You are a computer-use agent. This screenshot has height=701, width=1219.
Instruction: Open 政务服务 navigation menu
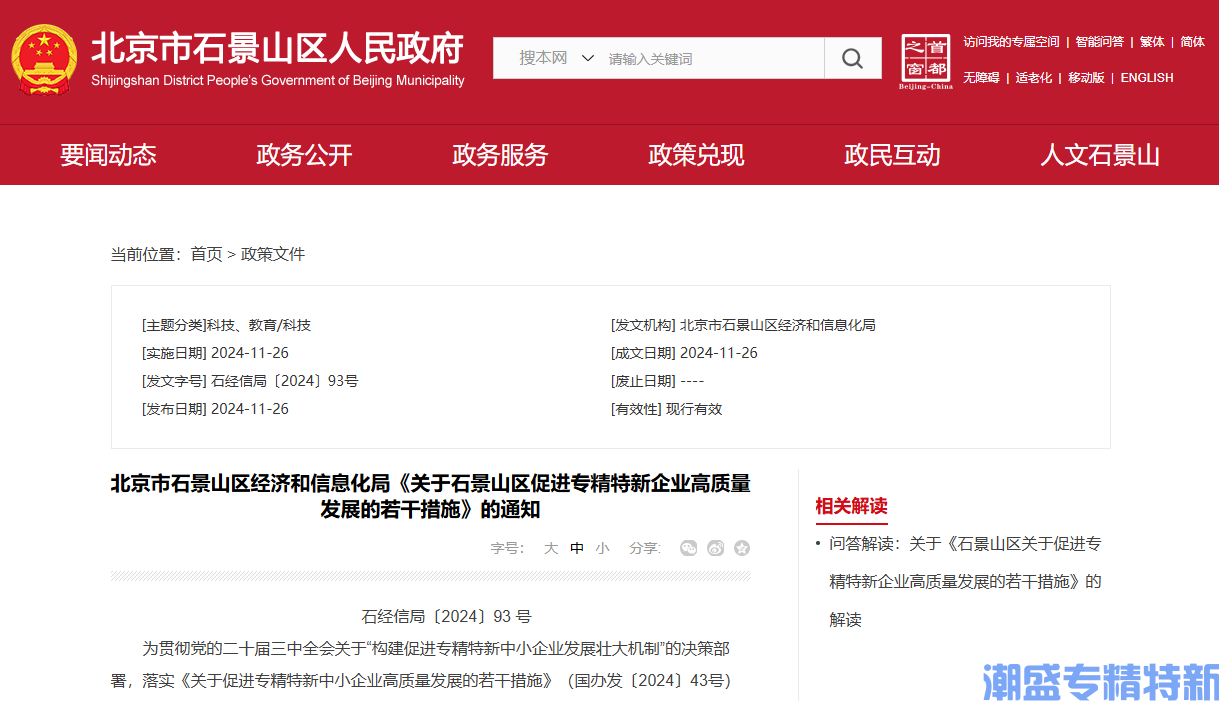[500, 155]
